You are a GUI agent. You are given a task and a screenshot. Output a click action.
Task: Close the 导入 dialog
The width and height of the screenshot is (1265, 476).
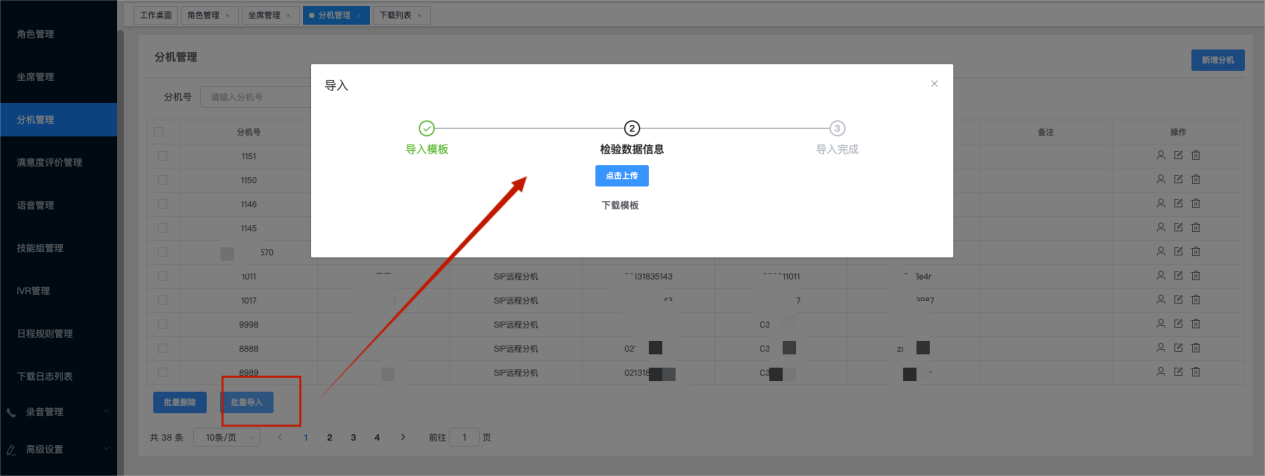point(934,84)
